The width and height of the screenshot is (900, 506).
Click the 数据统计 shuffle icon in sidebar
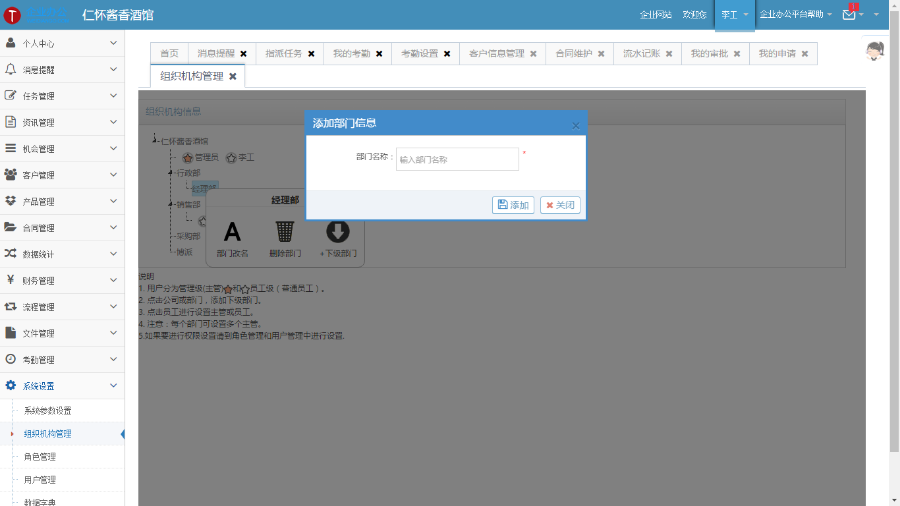tap(10, 254)
